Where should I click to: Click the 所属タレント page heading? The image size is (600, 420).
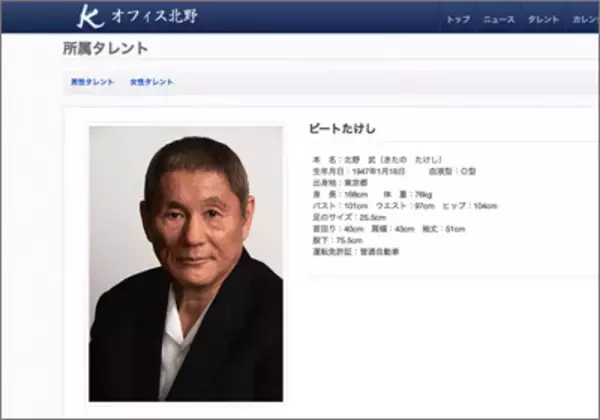[105, 49]
